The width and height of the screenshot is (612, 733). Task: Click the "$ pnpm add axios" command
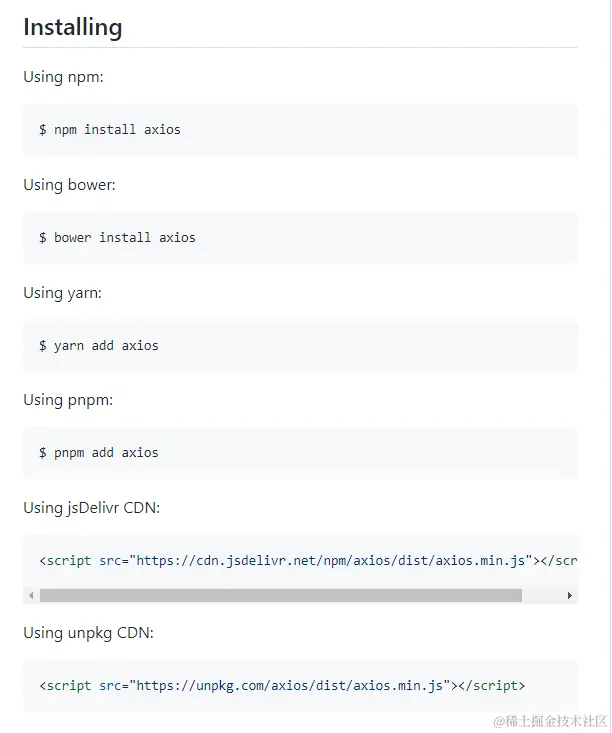pyautogui.click(x=99, y=453)
